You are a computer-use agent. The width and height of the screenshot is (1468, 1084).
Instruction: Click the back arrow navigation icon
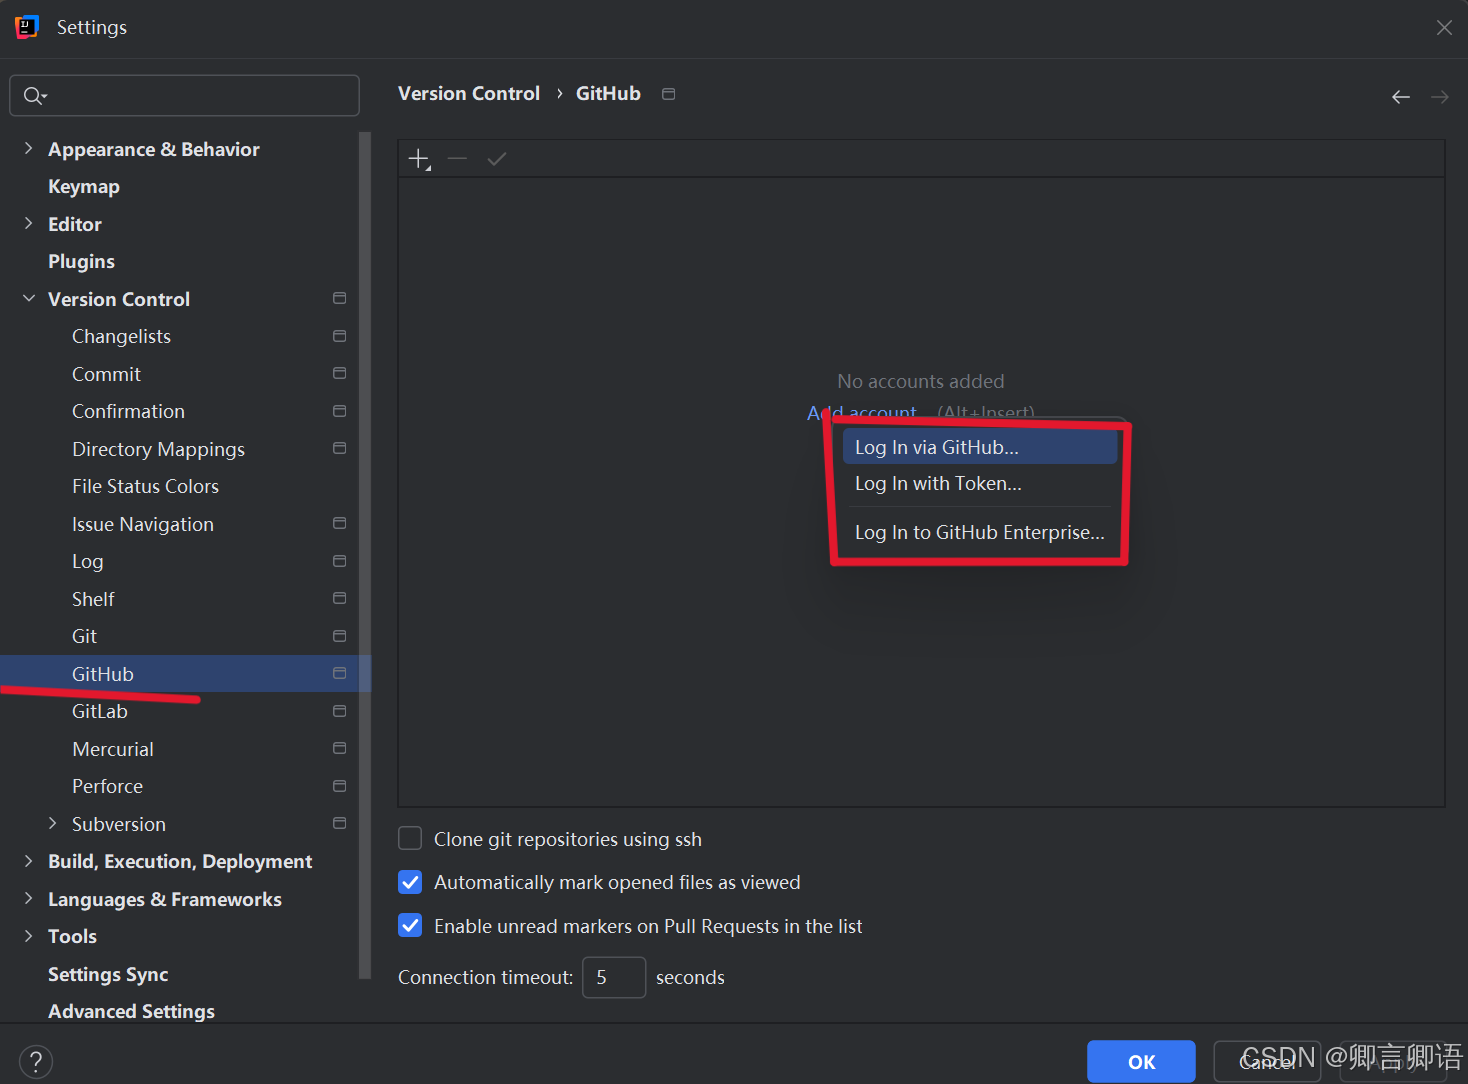1401,97
